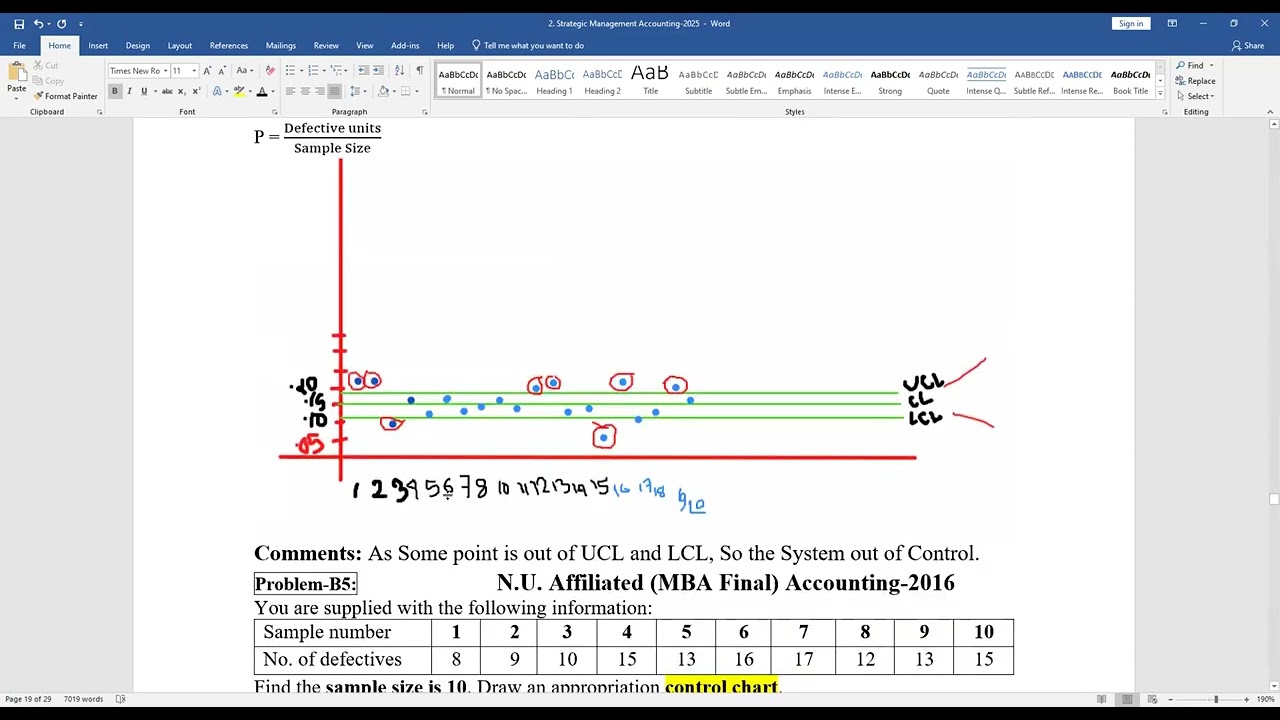The height and width of the screenshot is (720, 1280).
Task: Decrease font size with Shrink Font icon
Action: (221, 71)
